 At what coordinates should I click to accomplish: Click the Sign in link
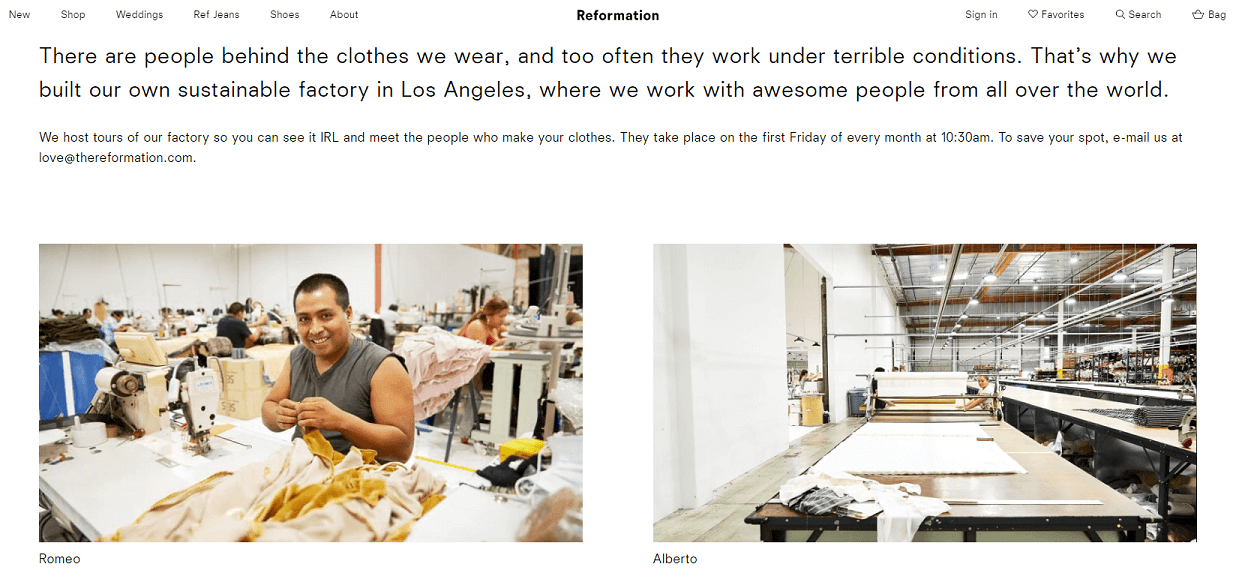981,15
